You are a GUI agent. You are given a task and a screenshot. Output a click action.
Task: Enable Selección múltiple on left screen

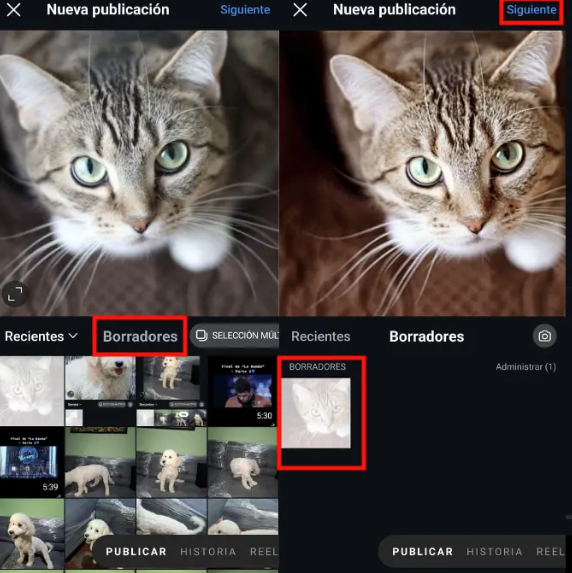click(x=235, y=335)
